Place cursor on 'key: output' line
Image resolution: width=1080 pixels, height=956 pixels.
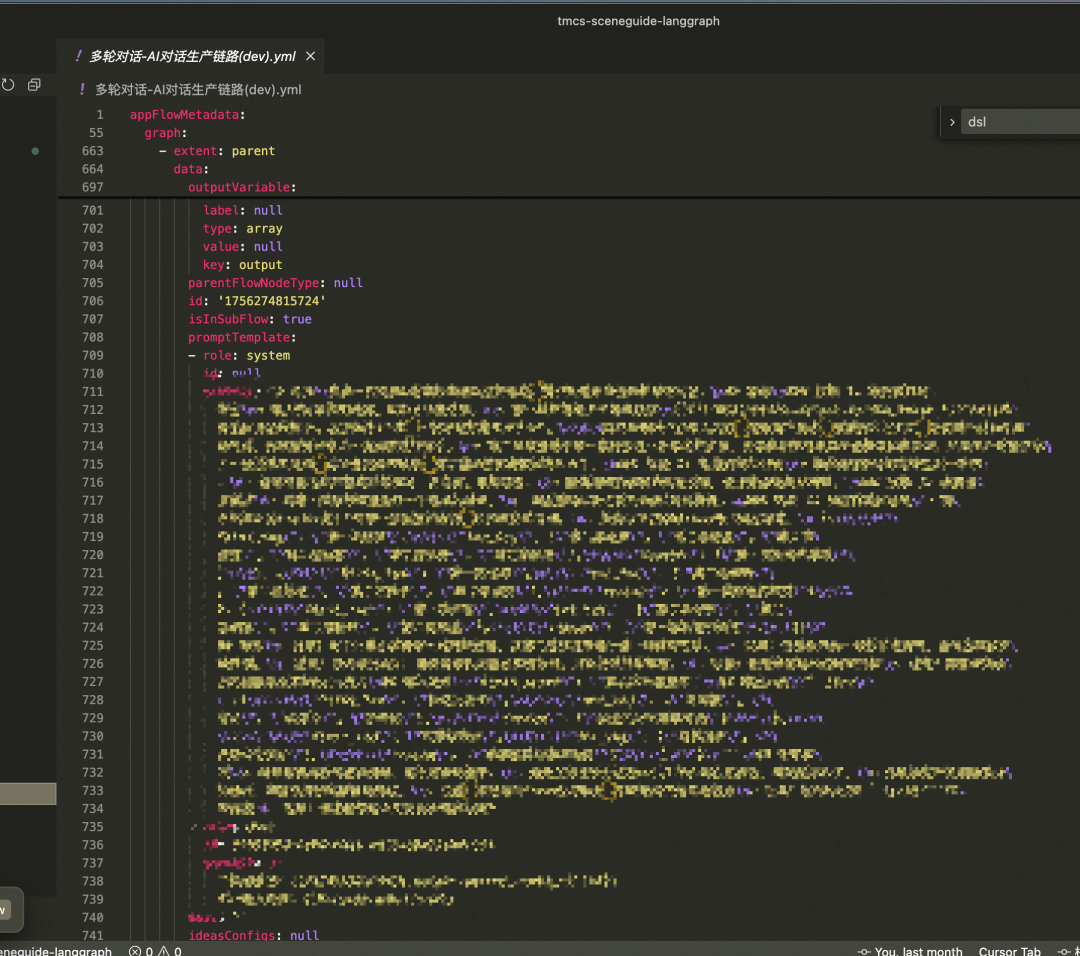tap(242, 264)
